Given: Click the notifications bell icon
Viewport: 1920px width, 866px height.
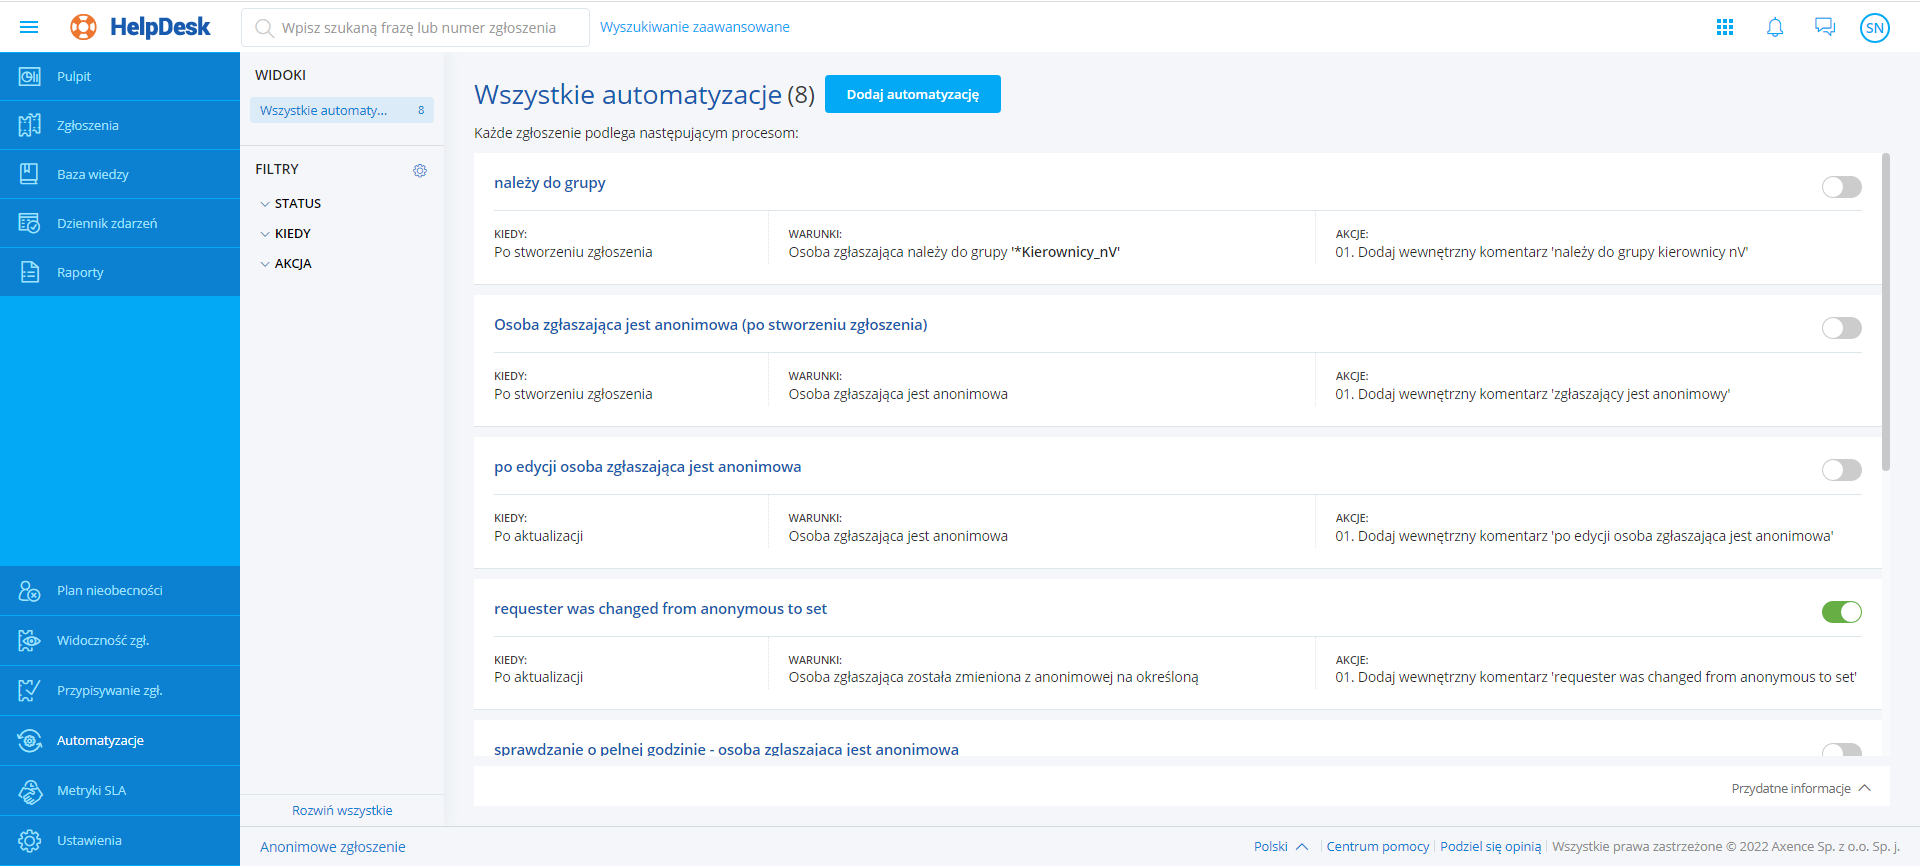Looking at the screenshot, I should (x=1775, y=27).
